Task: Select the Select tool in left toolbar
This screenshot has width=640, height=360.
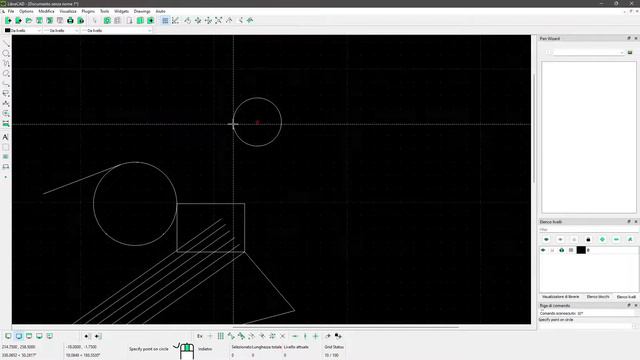Action: point(6,93)
